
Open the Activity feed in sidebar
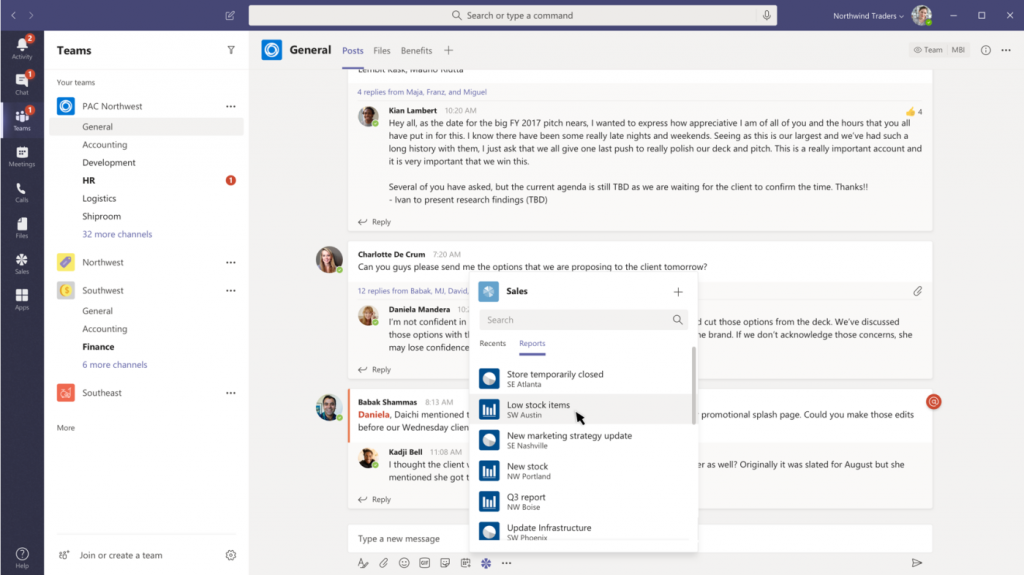pos(22,47)
